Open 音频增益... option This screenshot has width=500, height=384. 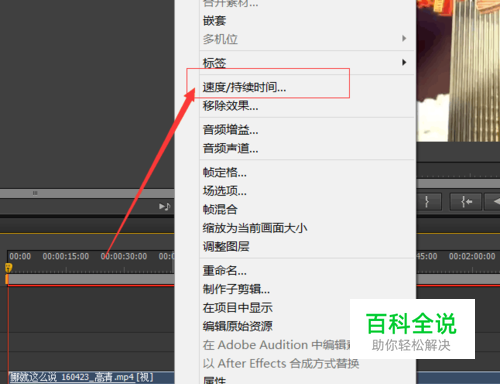coord(230,130)
